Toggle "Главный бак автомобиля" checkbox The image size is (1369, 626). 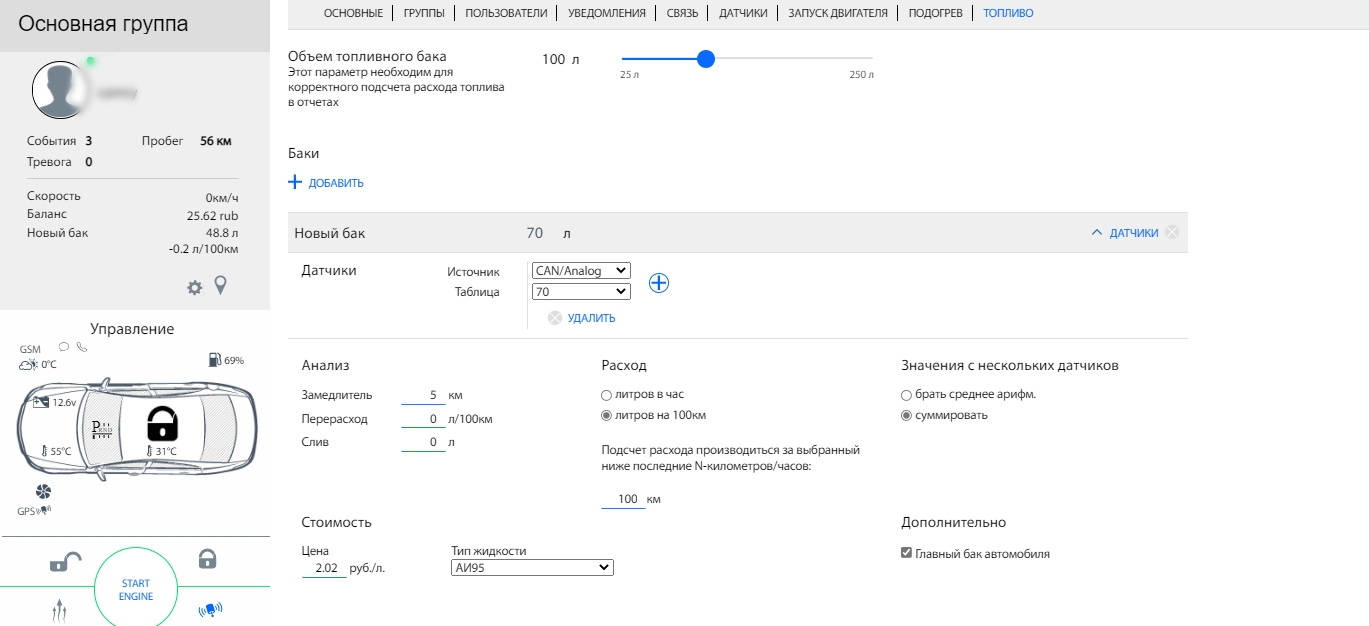tap(906, 553)
